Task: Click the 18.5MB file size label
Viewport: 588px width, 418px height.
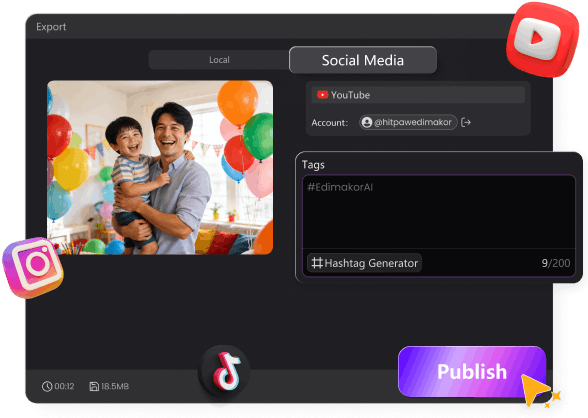Action: (115, 386)
